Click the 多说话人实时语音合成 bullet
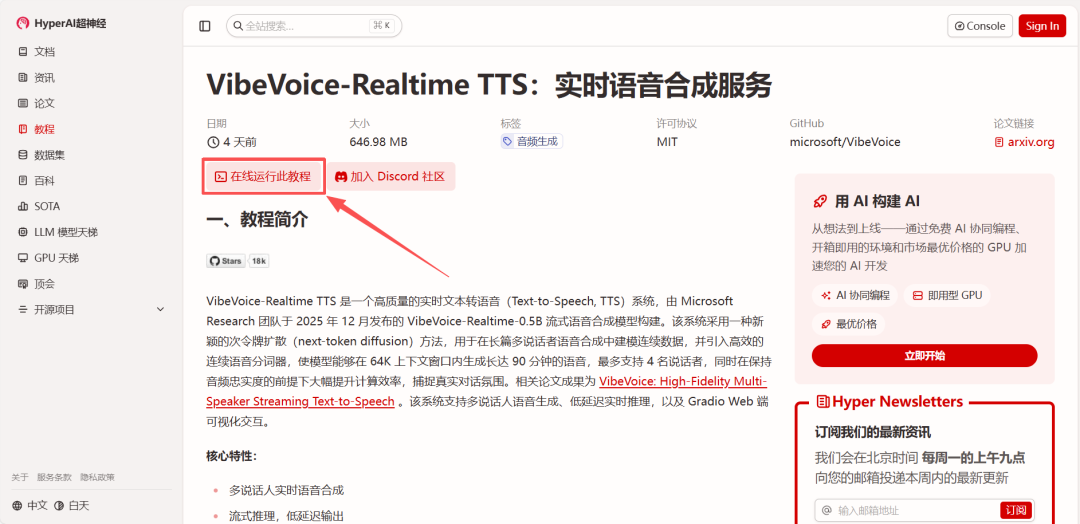Viewport: 1080px width, 524px height. click(287, 490)
